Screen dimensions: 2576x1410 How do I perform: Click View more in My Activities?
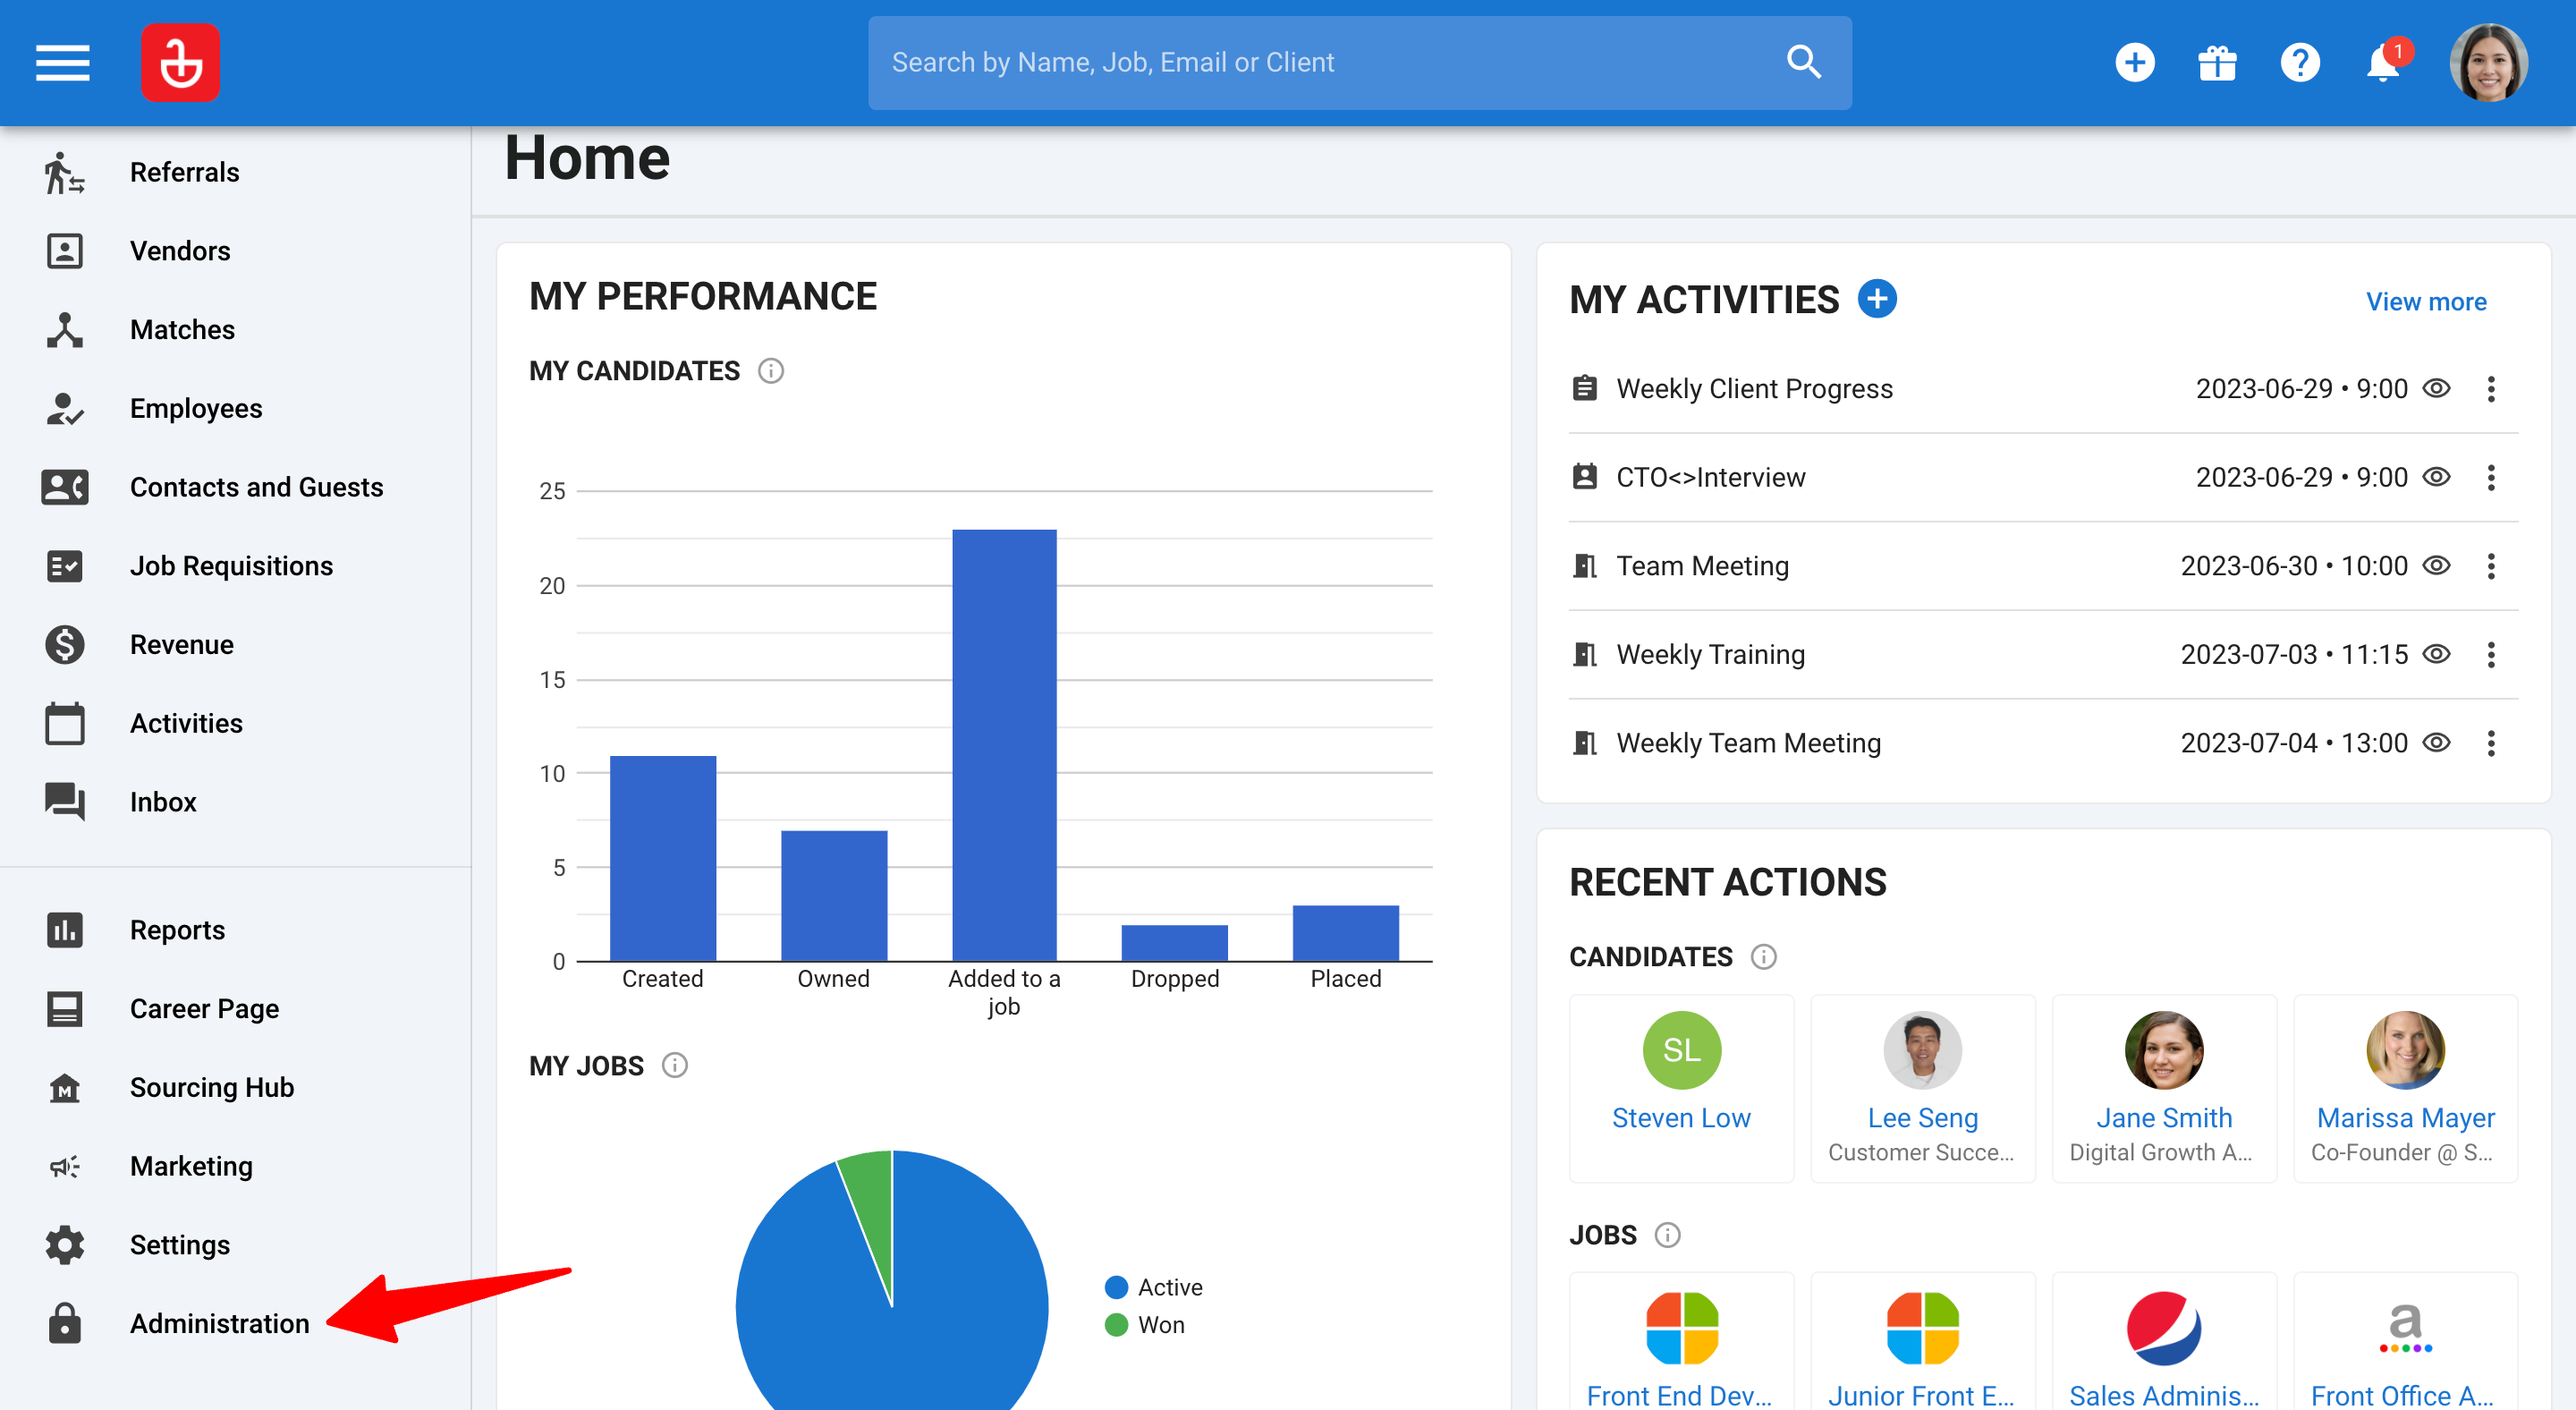coord(2425,301)
